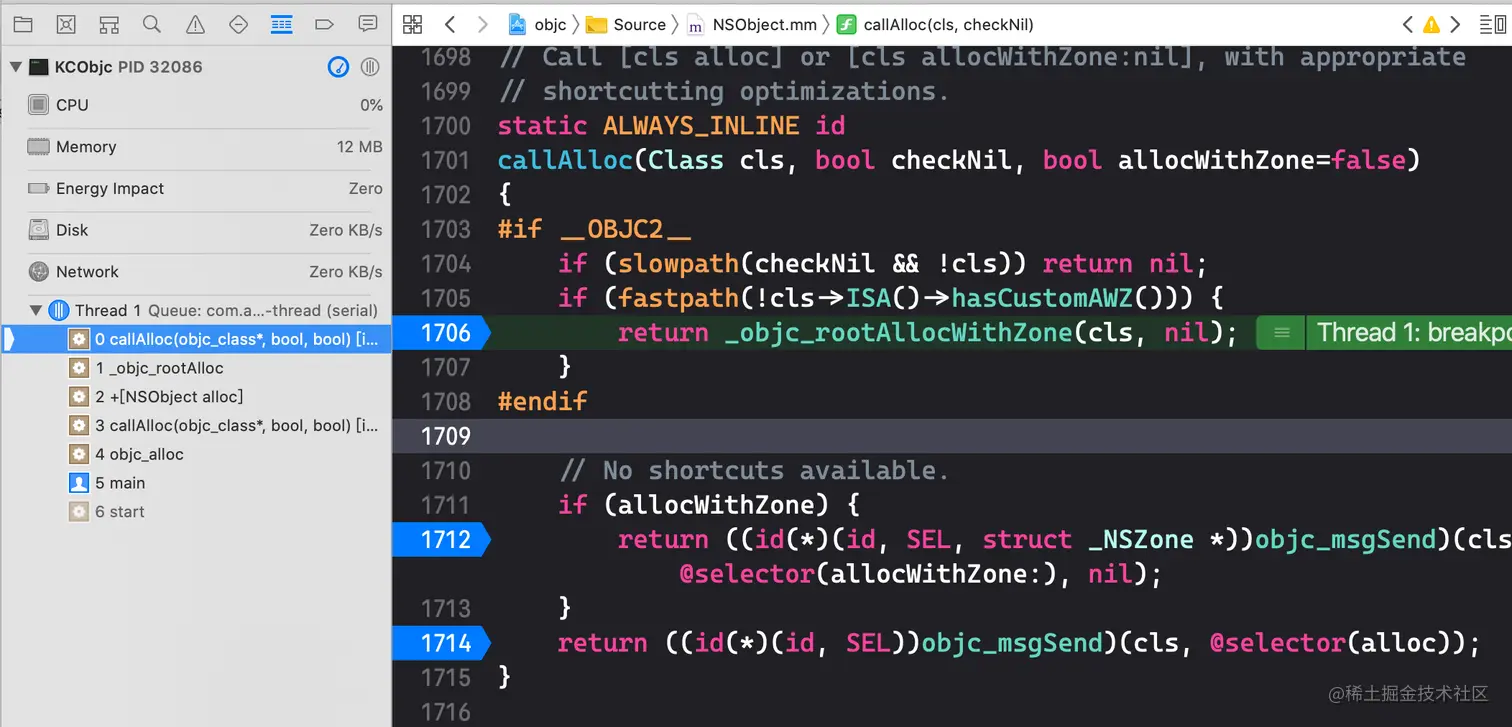This screenshot has height=727, width=1512.
Task: Open the Breakpoint navigator icon
Action: point(324,24)
